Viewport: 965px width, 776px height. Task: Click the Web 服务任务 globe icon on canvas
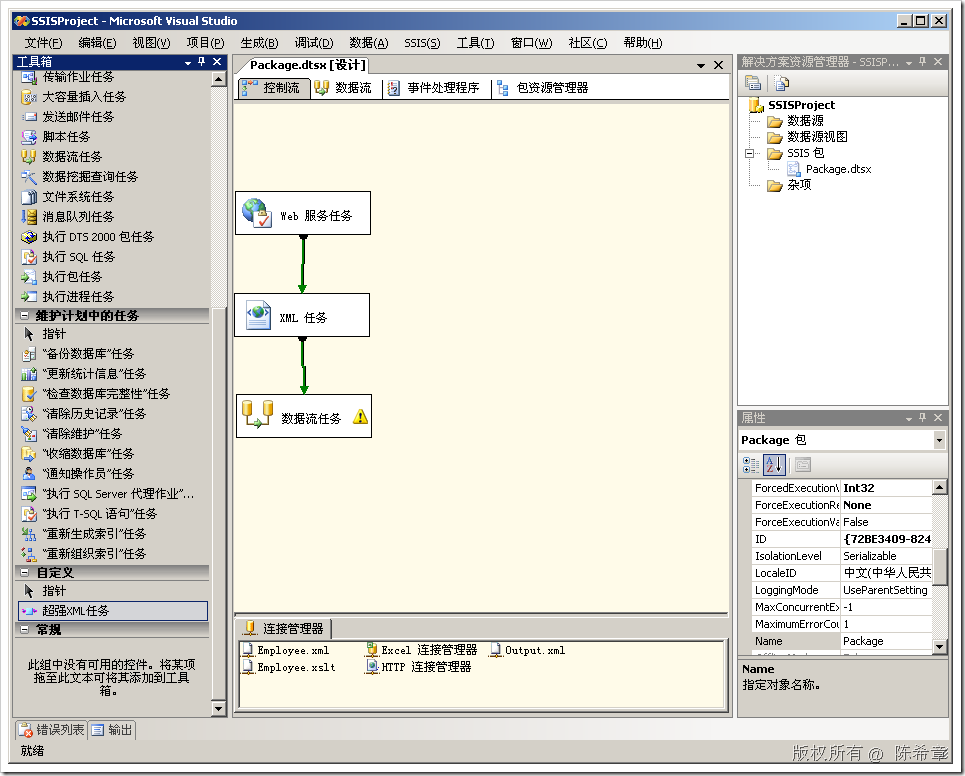point(257,213)
